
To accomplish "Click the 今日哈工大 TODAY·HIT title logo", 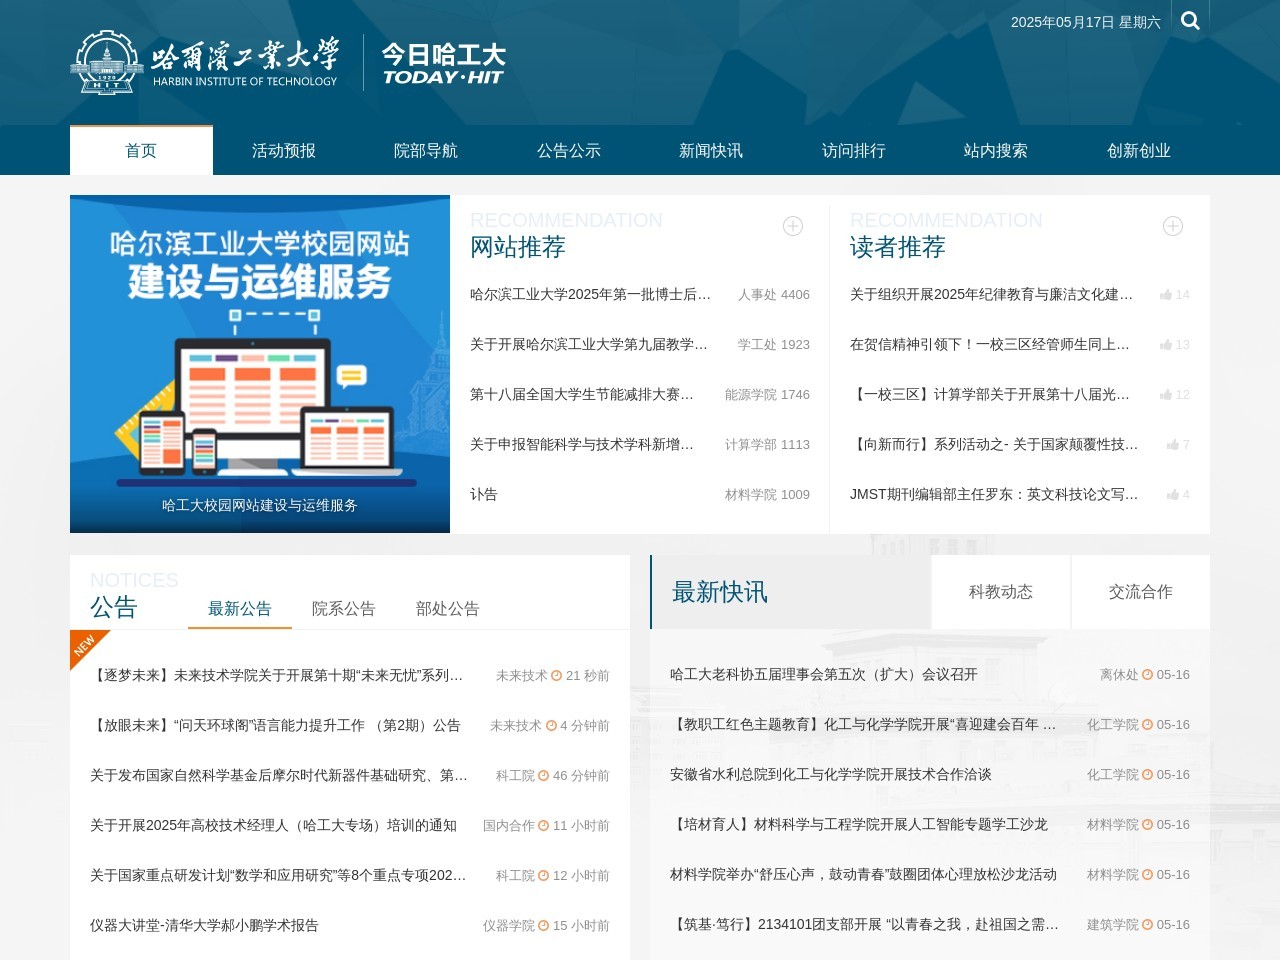I will click(x=443, y=63).
